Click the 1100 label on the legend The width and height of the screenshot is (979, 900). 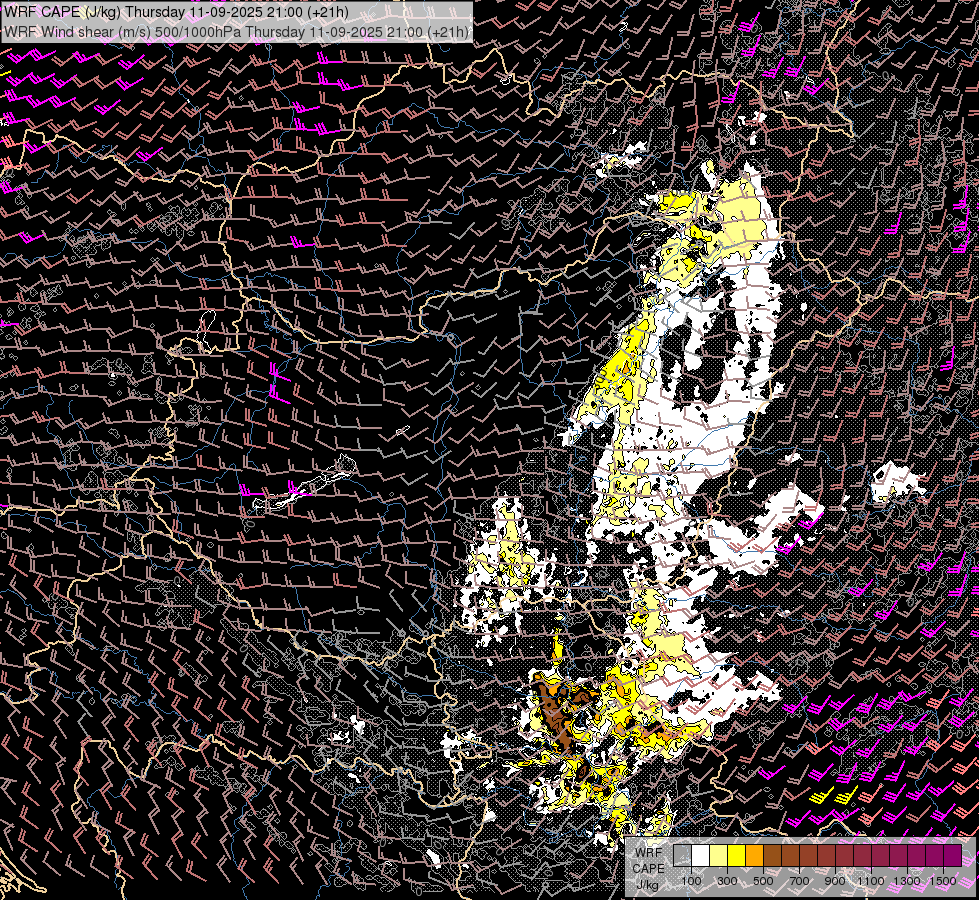coord(871,881)
